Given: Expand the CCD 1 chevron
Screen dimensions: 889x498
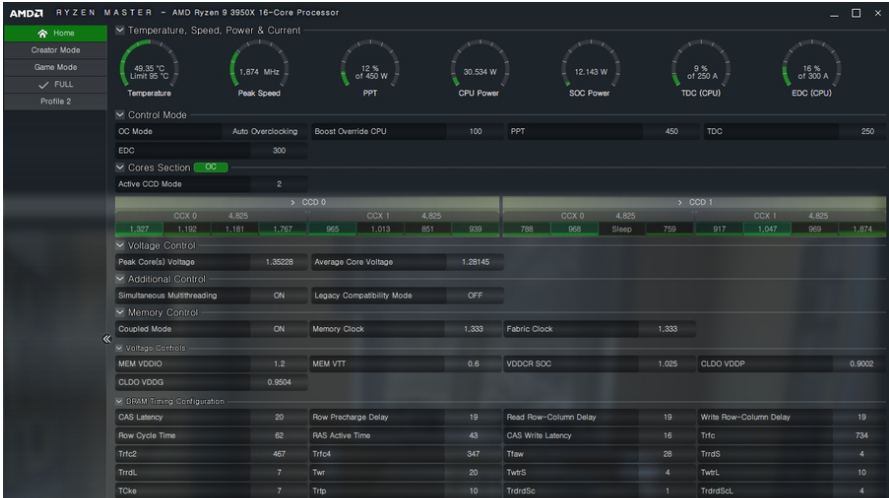Looking at the screenshot, I should point(680,202).
